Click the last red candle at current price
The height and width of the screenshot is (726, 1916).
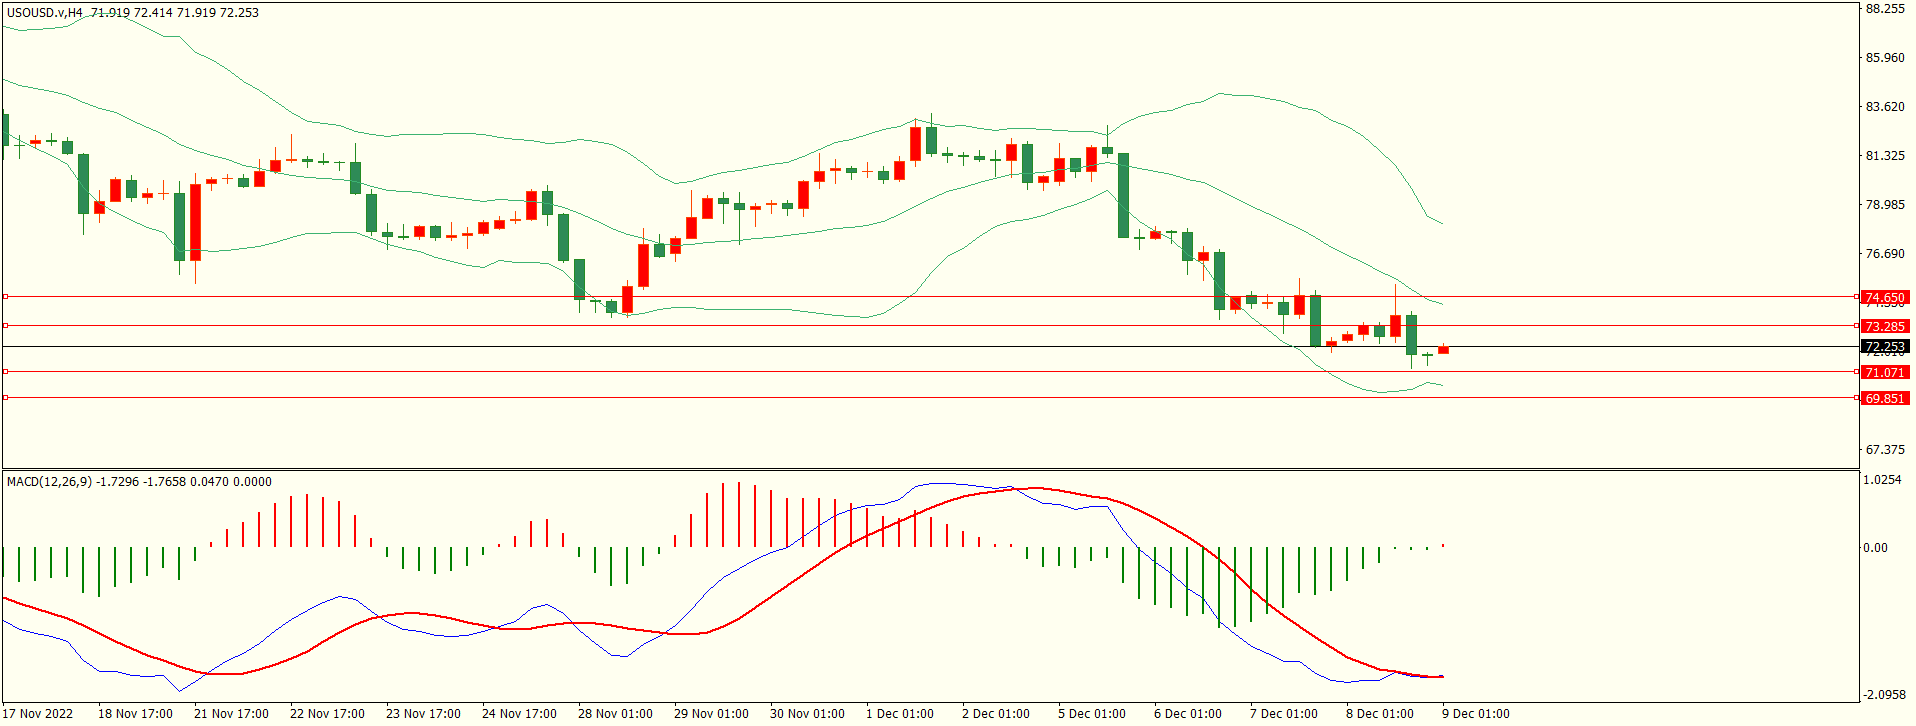click(x=1443, y=350)
